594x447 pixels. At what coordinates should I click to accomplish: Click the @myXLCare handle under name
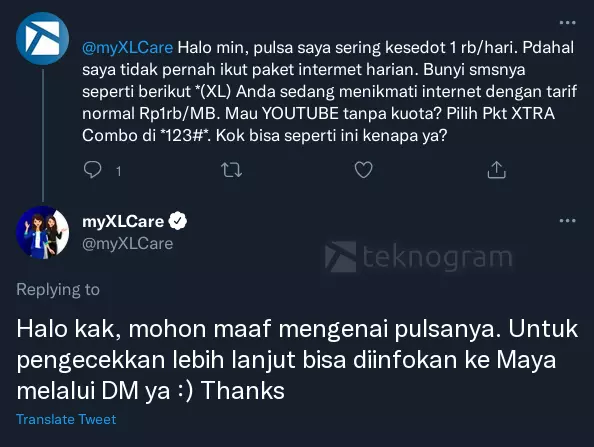128,244
